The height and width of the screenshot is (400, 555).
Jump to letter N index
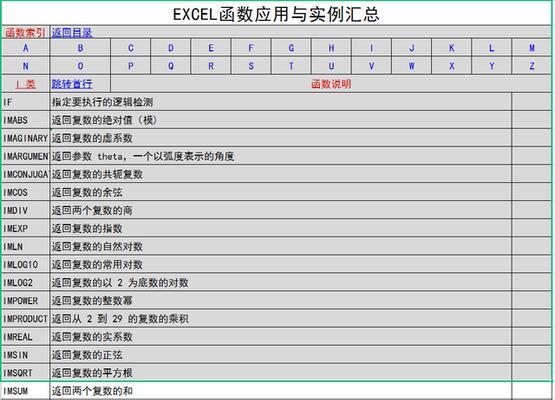click(25, 66)
